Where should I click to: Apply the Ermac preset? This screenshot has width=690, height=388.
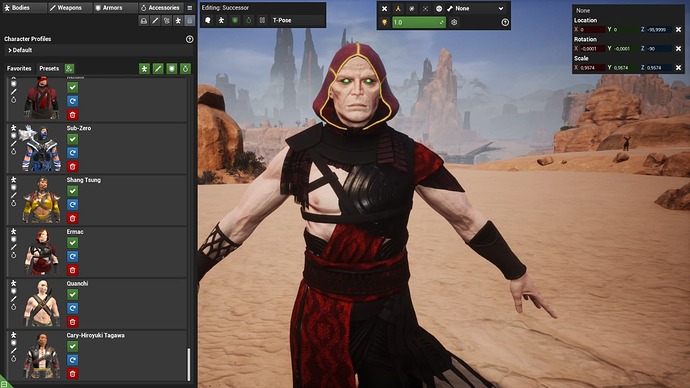[73, 243]
